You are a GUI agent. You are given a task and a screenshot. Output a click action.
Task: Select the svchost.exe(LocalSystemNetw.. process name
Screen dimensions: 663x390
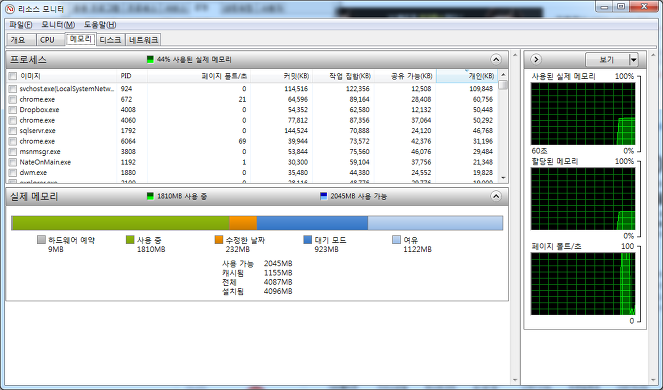pyautogui.click(x=67, y=89)
